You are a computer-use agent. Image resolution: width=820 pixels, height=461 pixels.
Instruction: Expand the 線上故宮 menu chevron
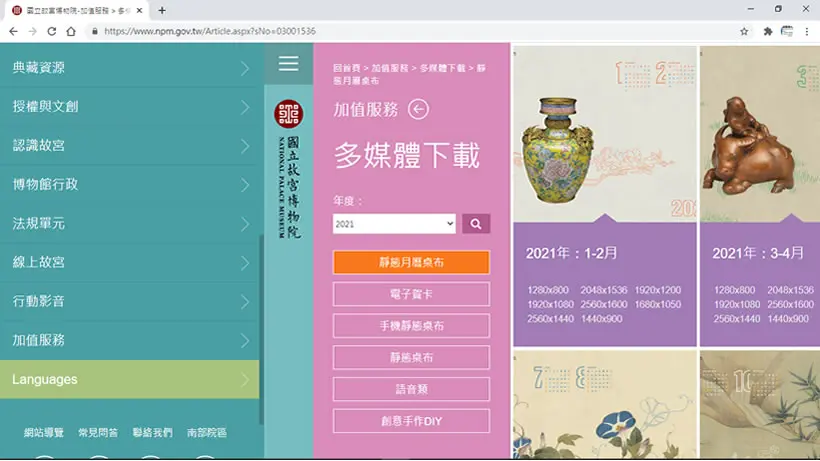pyautogui.click(x=245, y=262)
